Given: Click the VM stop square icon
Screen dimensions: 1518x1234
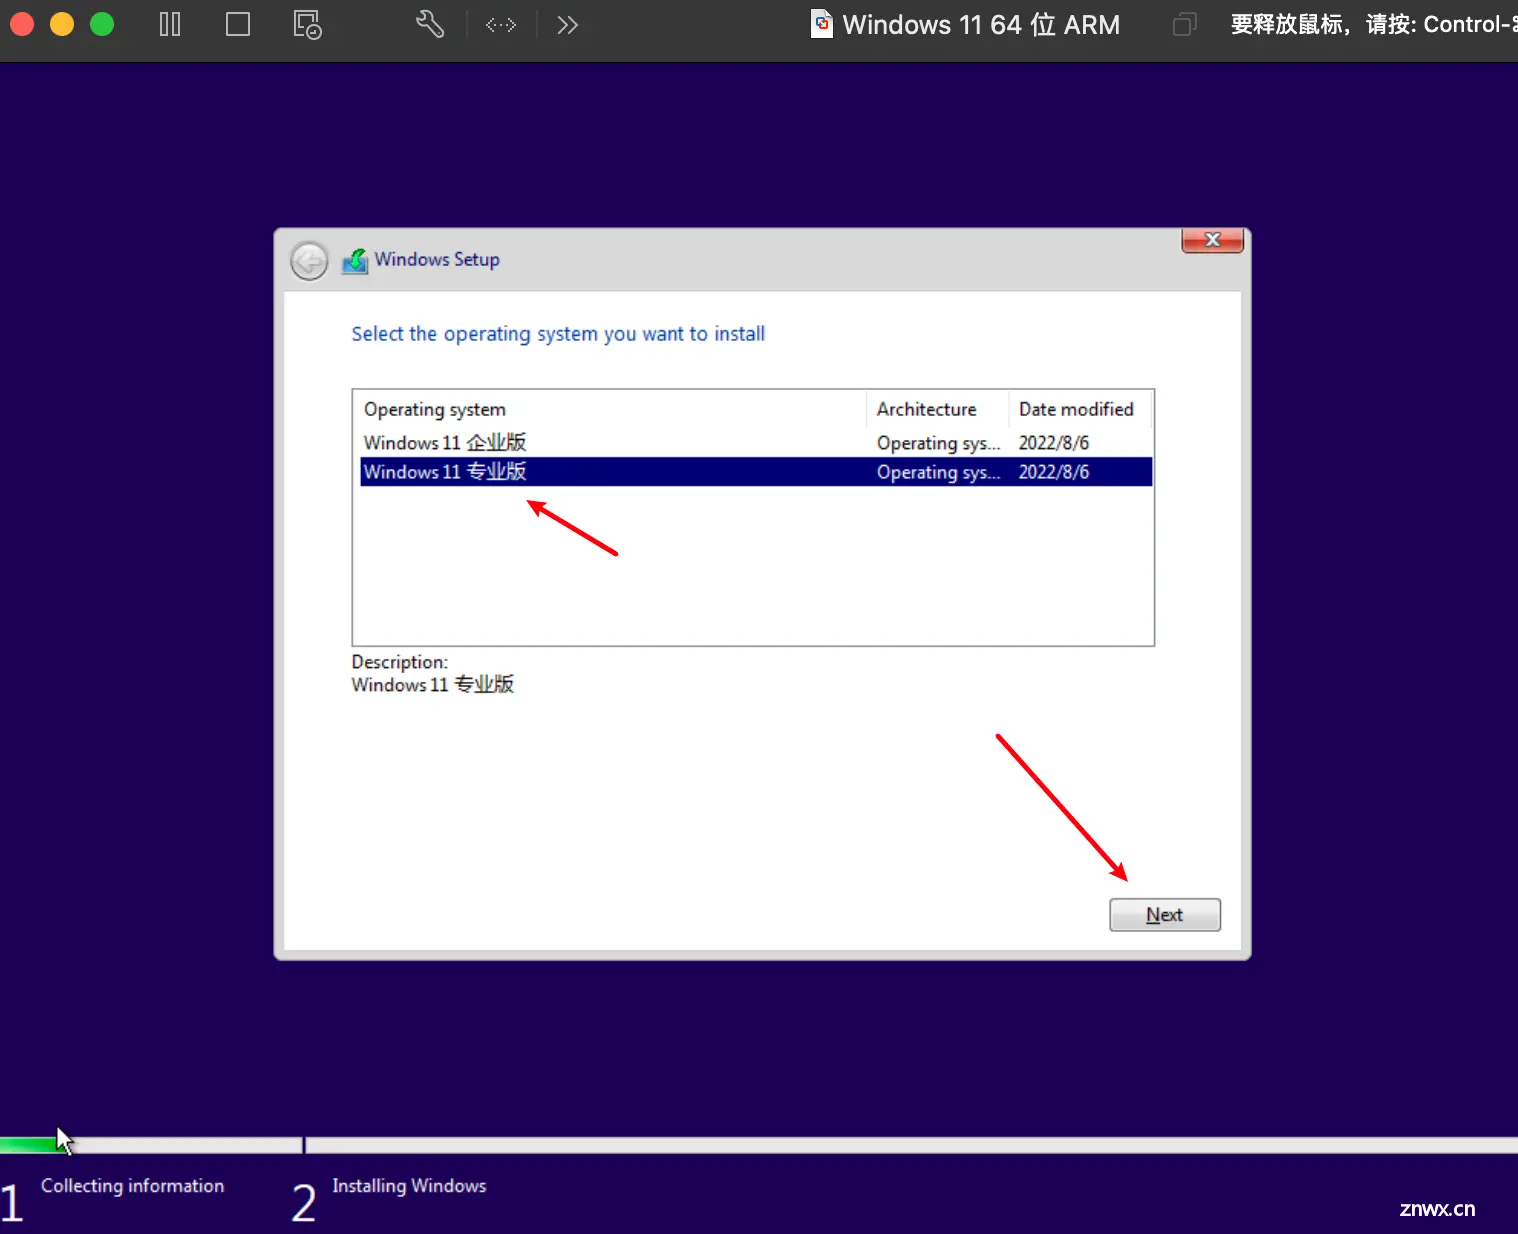Looking at the screenshot, I should [x=238, y=24].
